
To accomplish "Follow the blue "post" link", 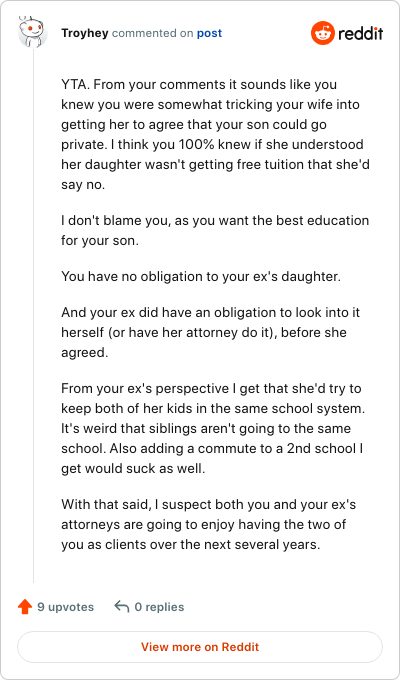I will 209,33.
